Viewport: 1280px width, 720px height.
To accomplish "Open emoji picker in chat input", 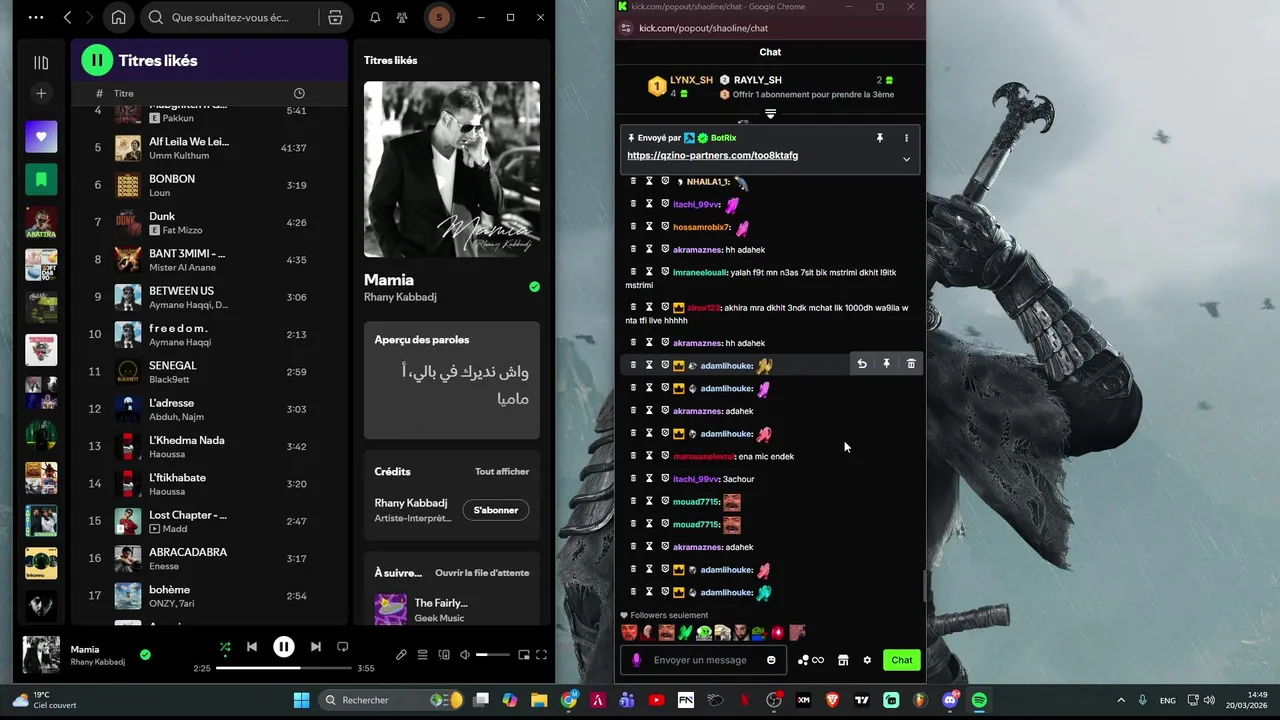I will [771, 660].
